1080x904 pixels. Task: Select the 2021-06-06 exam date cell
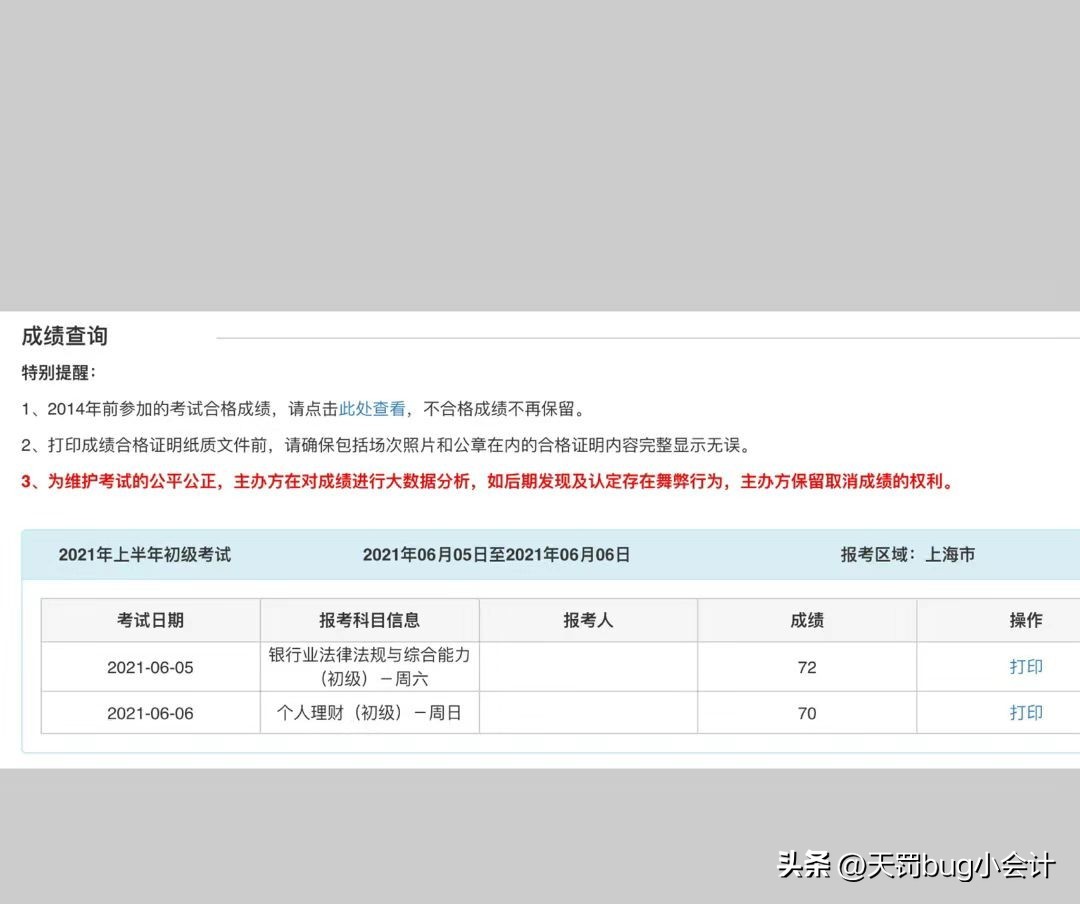[x=150, y=713]
